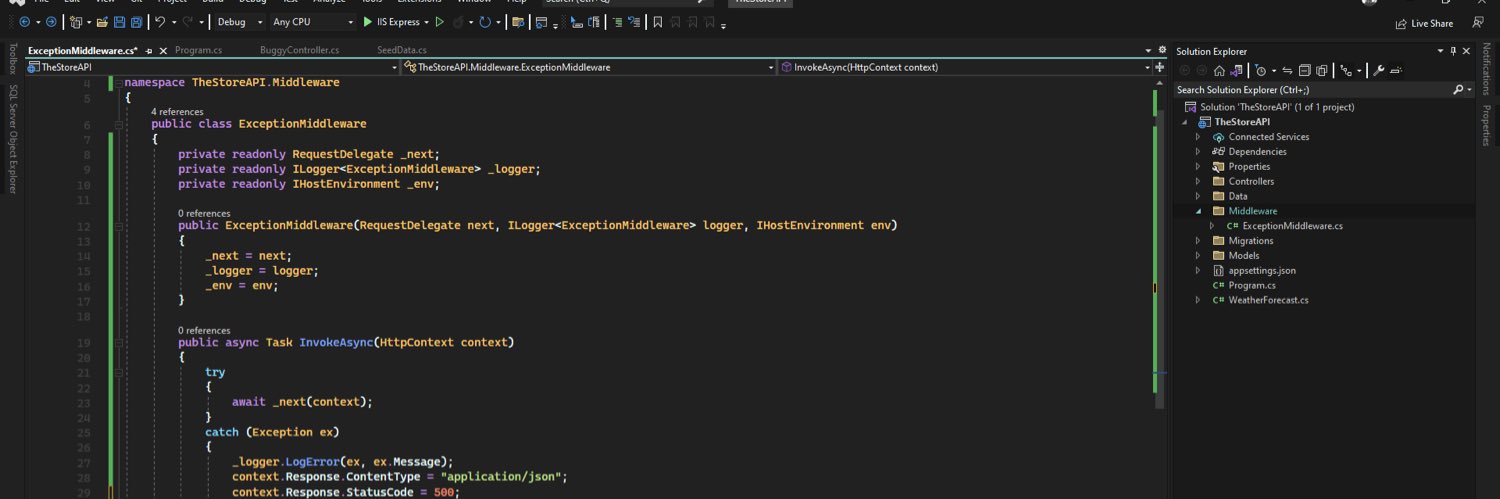Screen dimensions: 1500x499
Task: Switch between solutions and folder views
Action: coord(1237,71)
